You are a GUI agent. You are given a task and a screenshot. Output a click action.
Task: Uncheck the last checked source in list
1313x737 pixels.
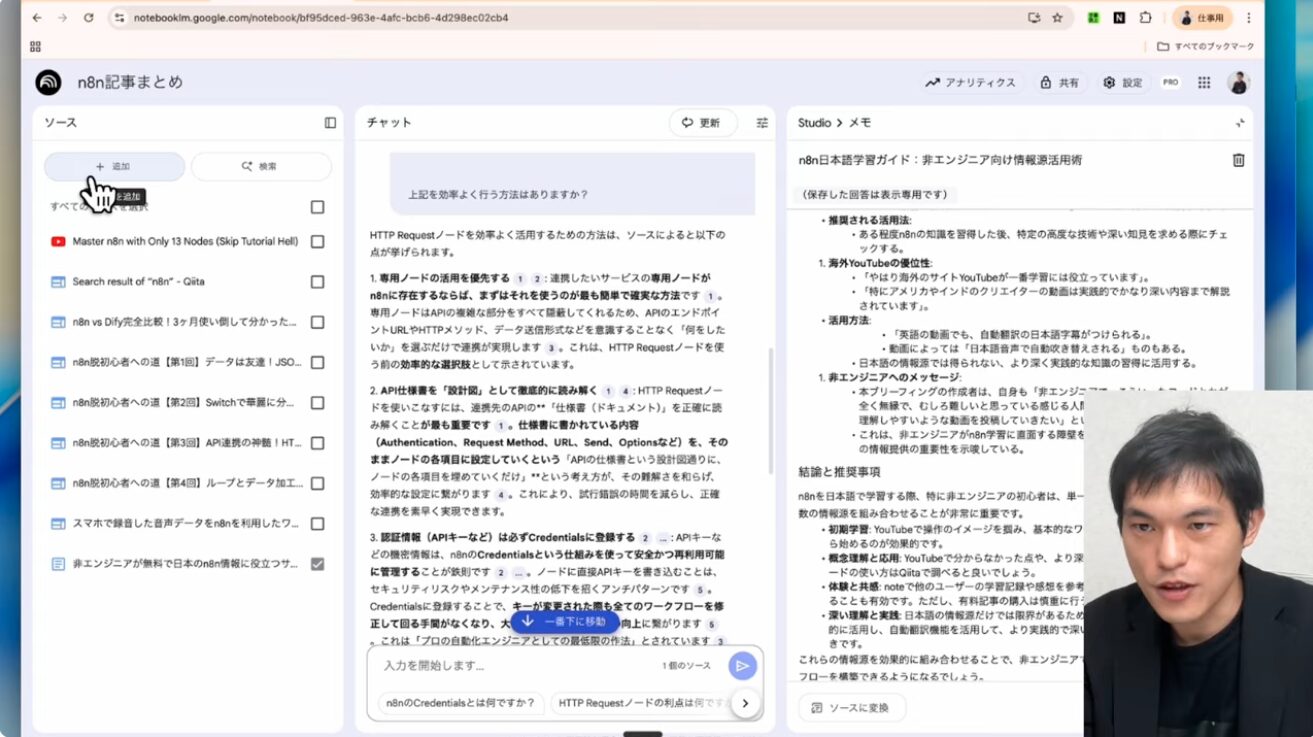coord(317,564)
